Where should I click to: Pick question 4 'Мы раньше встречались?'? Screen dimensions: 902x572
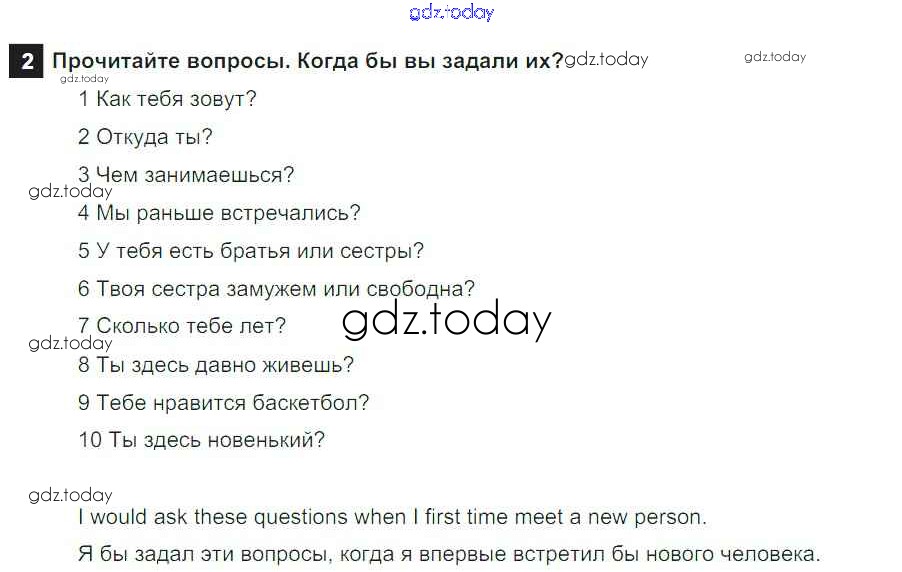[219, 213]
